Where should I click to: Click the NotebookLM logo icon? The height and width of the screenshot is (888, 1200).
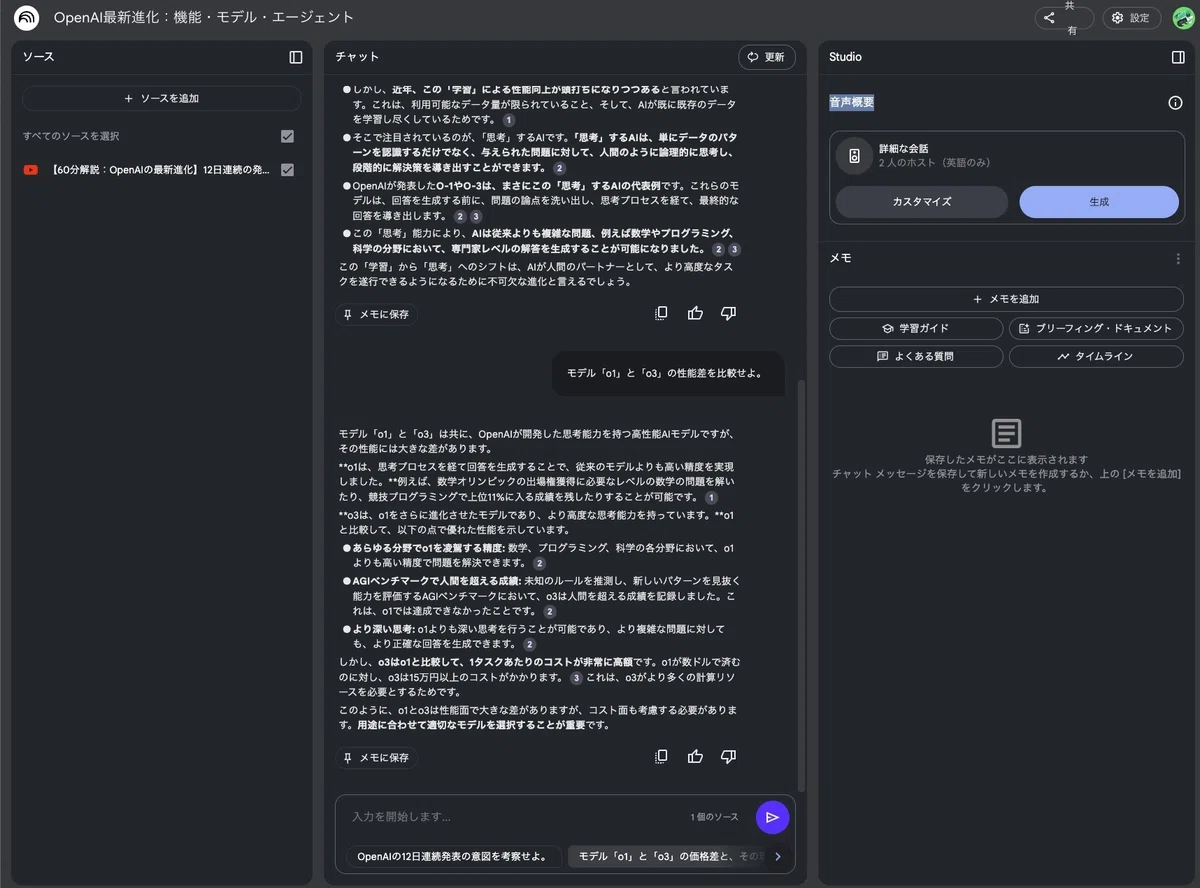click(x=27, y=18)
